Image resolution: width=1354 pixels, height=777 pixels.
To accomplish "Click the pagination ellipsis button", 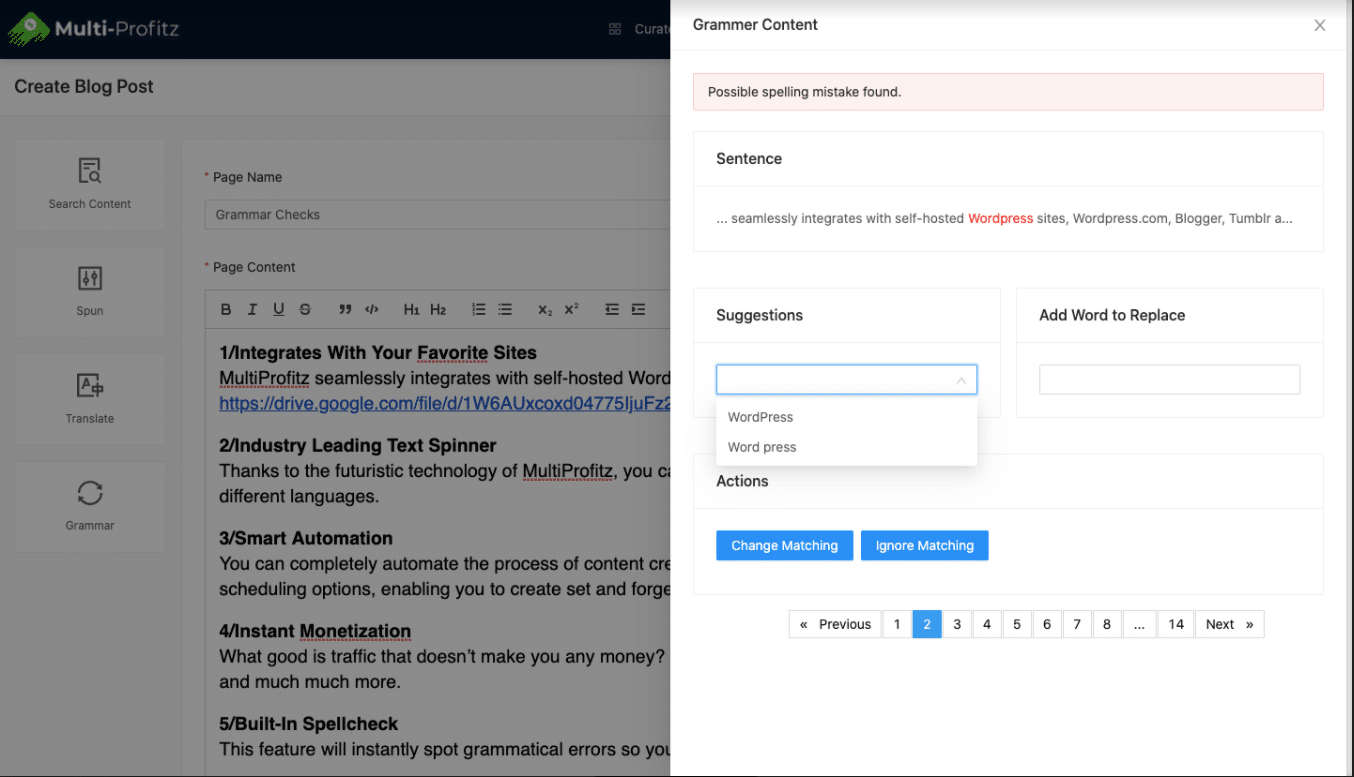I will point(1140,624).
